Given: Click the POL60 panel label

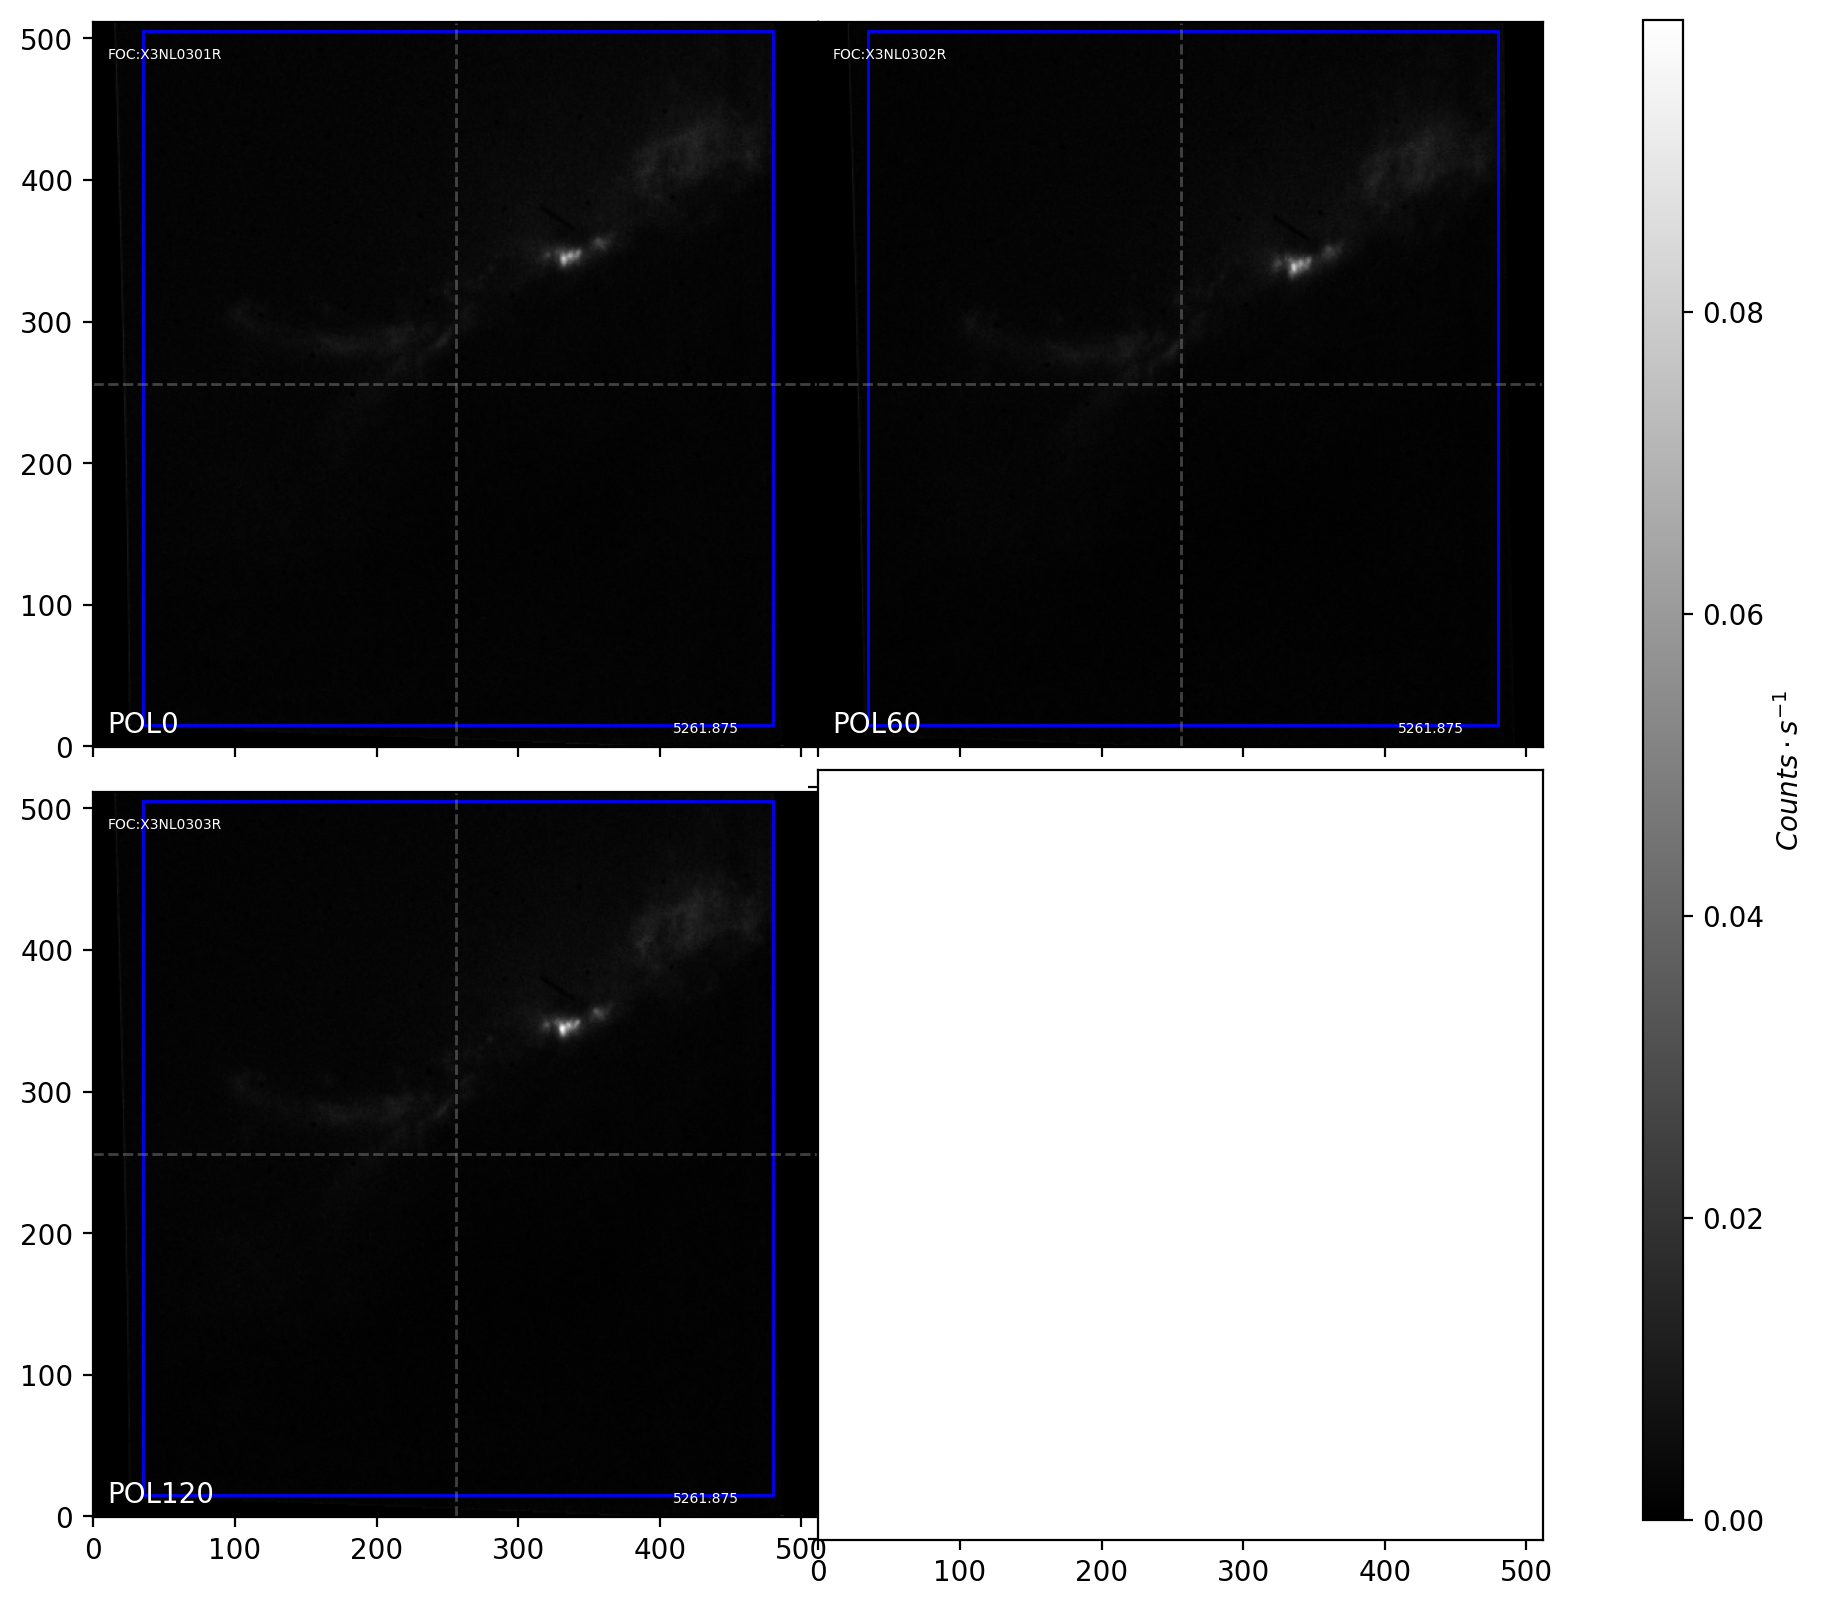Looking at the screenshot, I should point(876,723).
